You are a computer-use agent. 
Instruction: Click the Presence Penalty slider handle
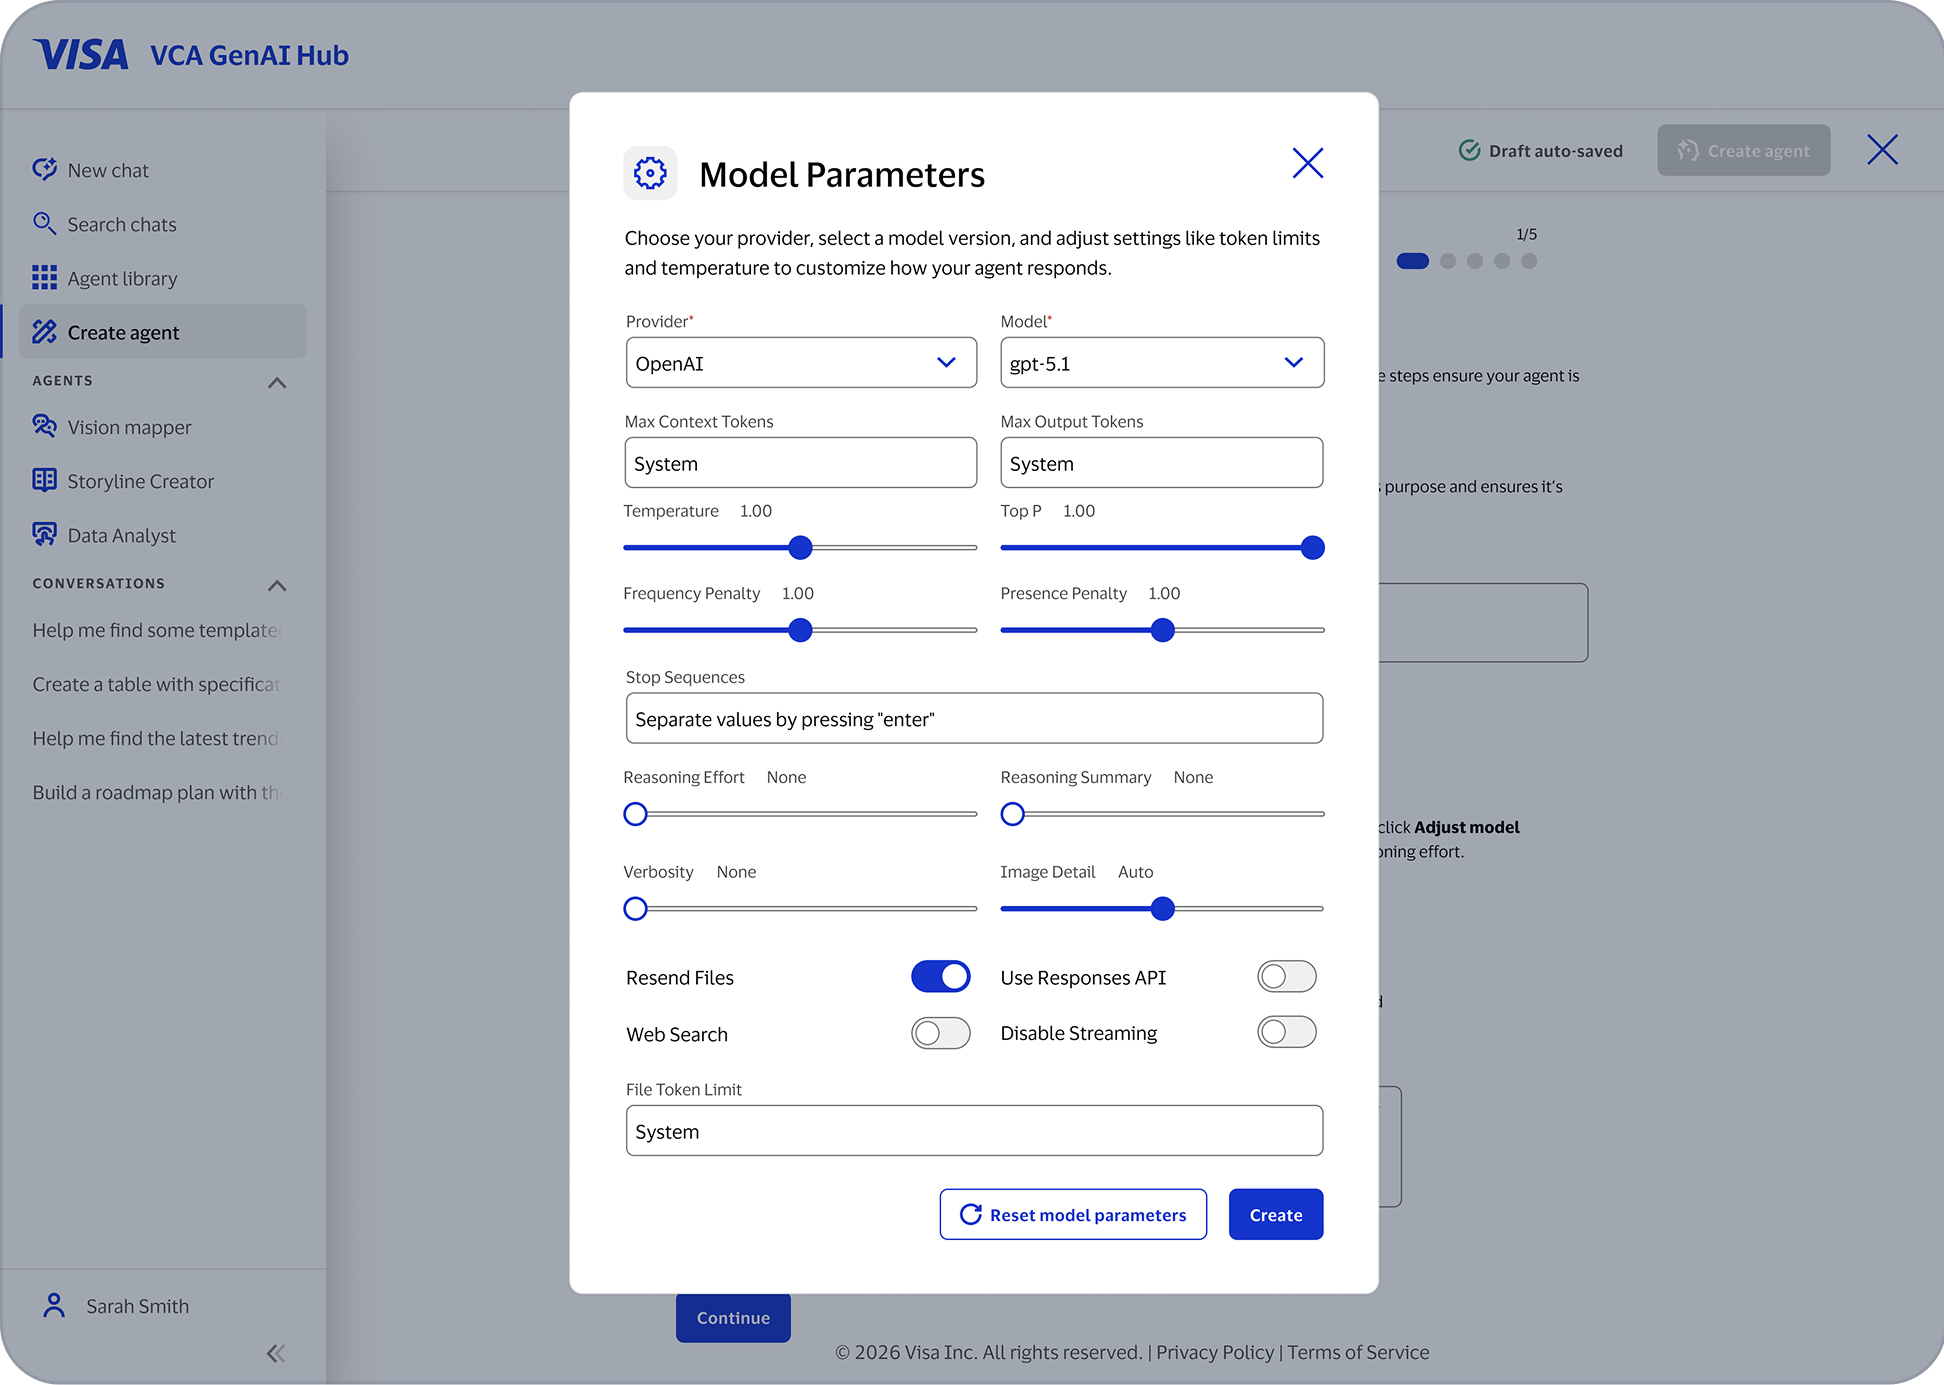(1162, 630)
